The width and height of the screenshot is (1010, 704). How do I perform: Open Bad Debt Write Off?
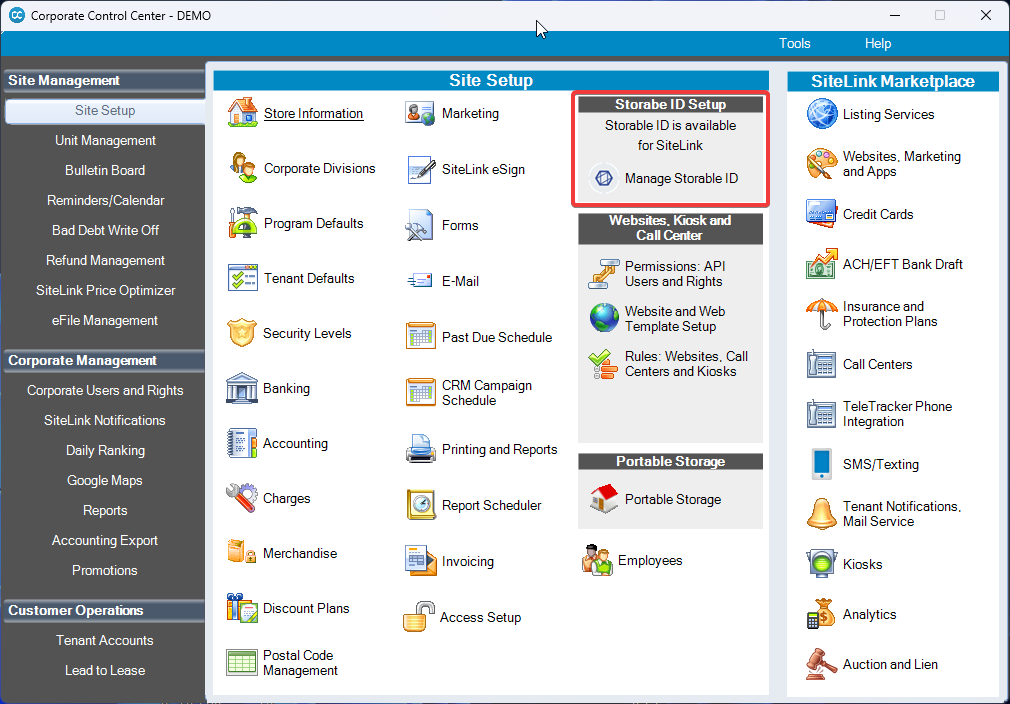click(105, 230)
